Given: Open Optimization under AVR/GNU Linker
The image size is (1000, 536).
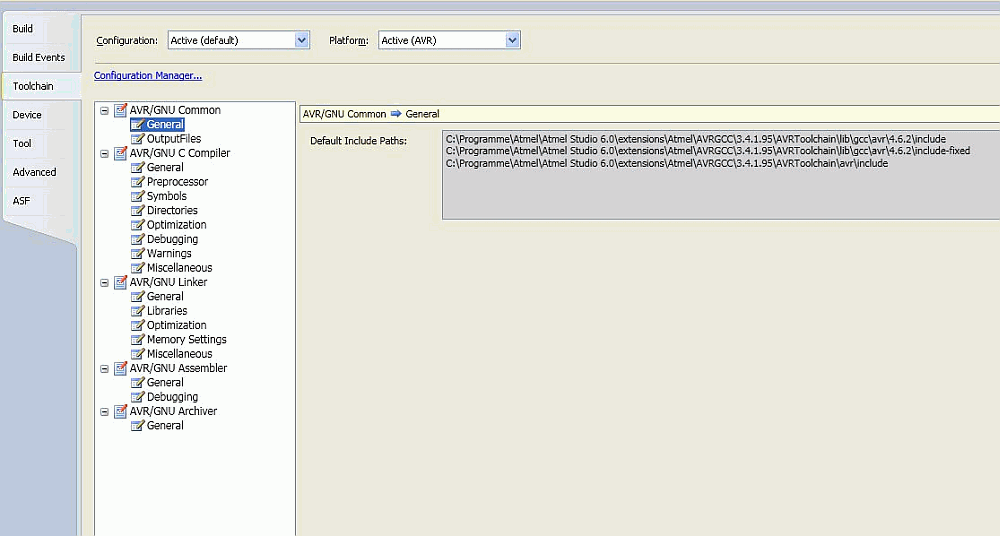Looking at the screenshot, I should point(177,325).
